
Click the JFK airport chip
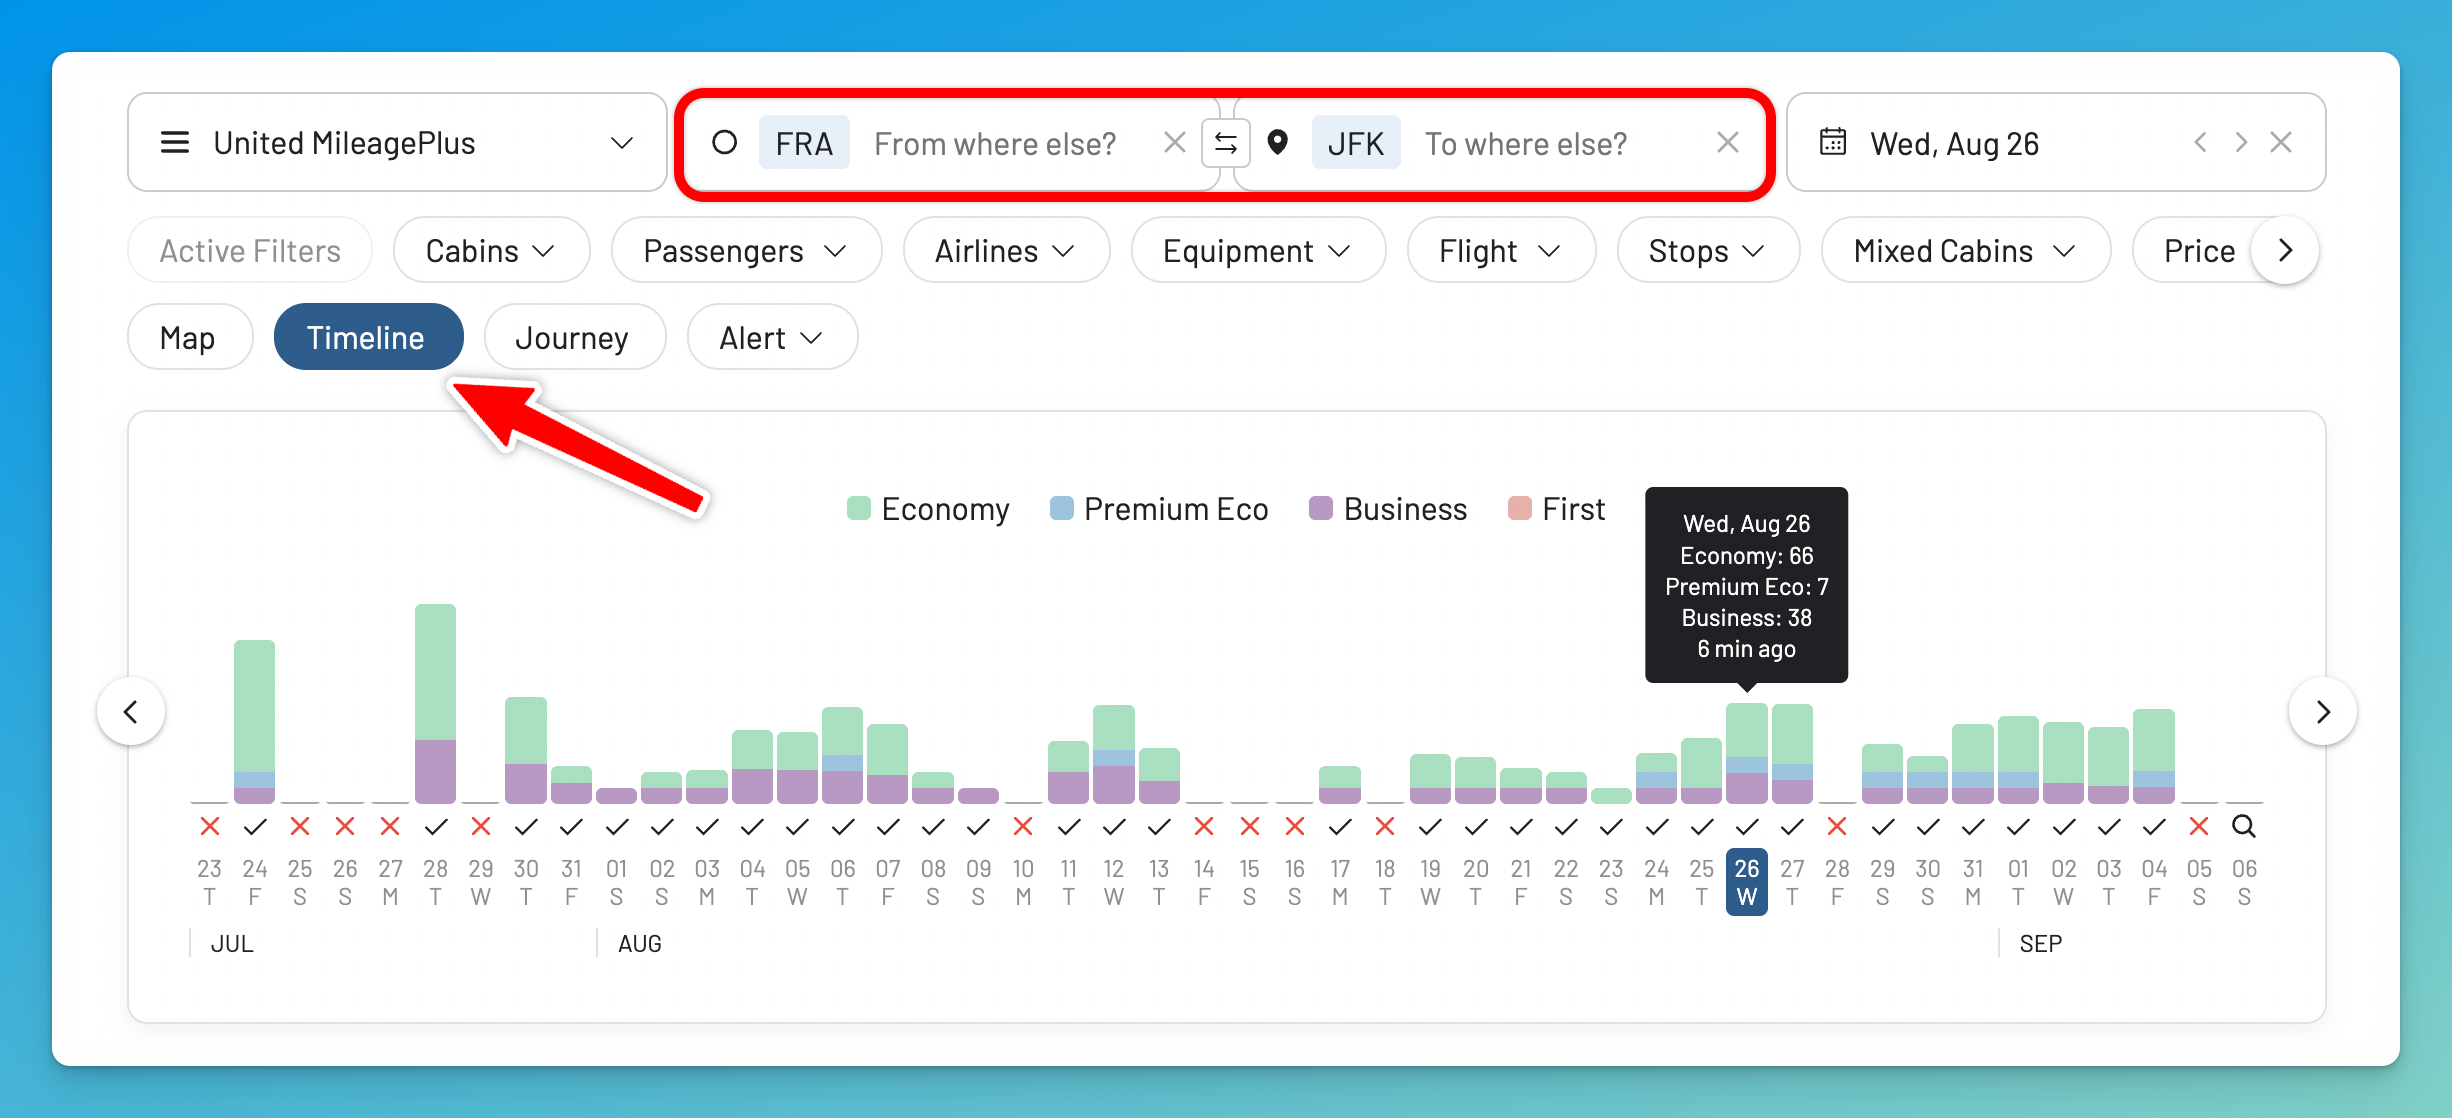(1356, 143)
